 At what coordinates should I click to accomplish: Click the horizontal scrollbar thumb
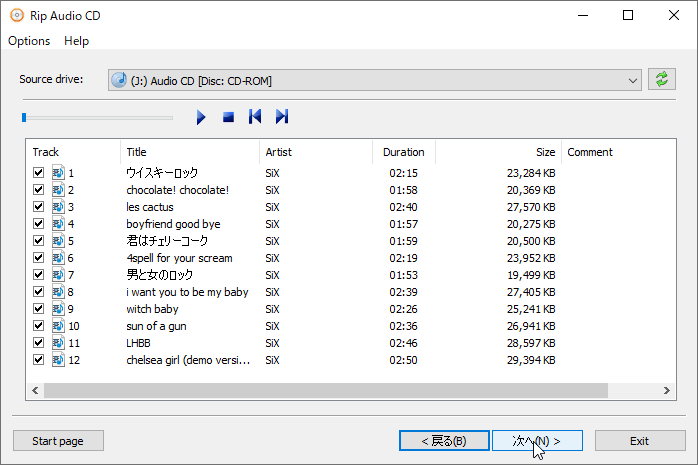point(326,390)
